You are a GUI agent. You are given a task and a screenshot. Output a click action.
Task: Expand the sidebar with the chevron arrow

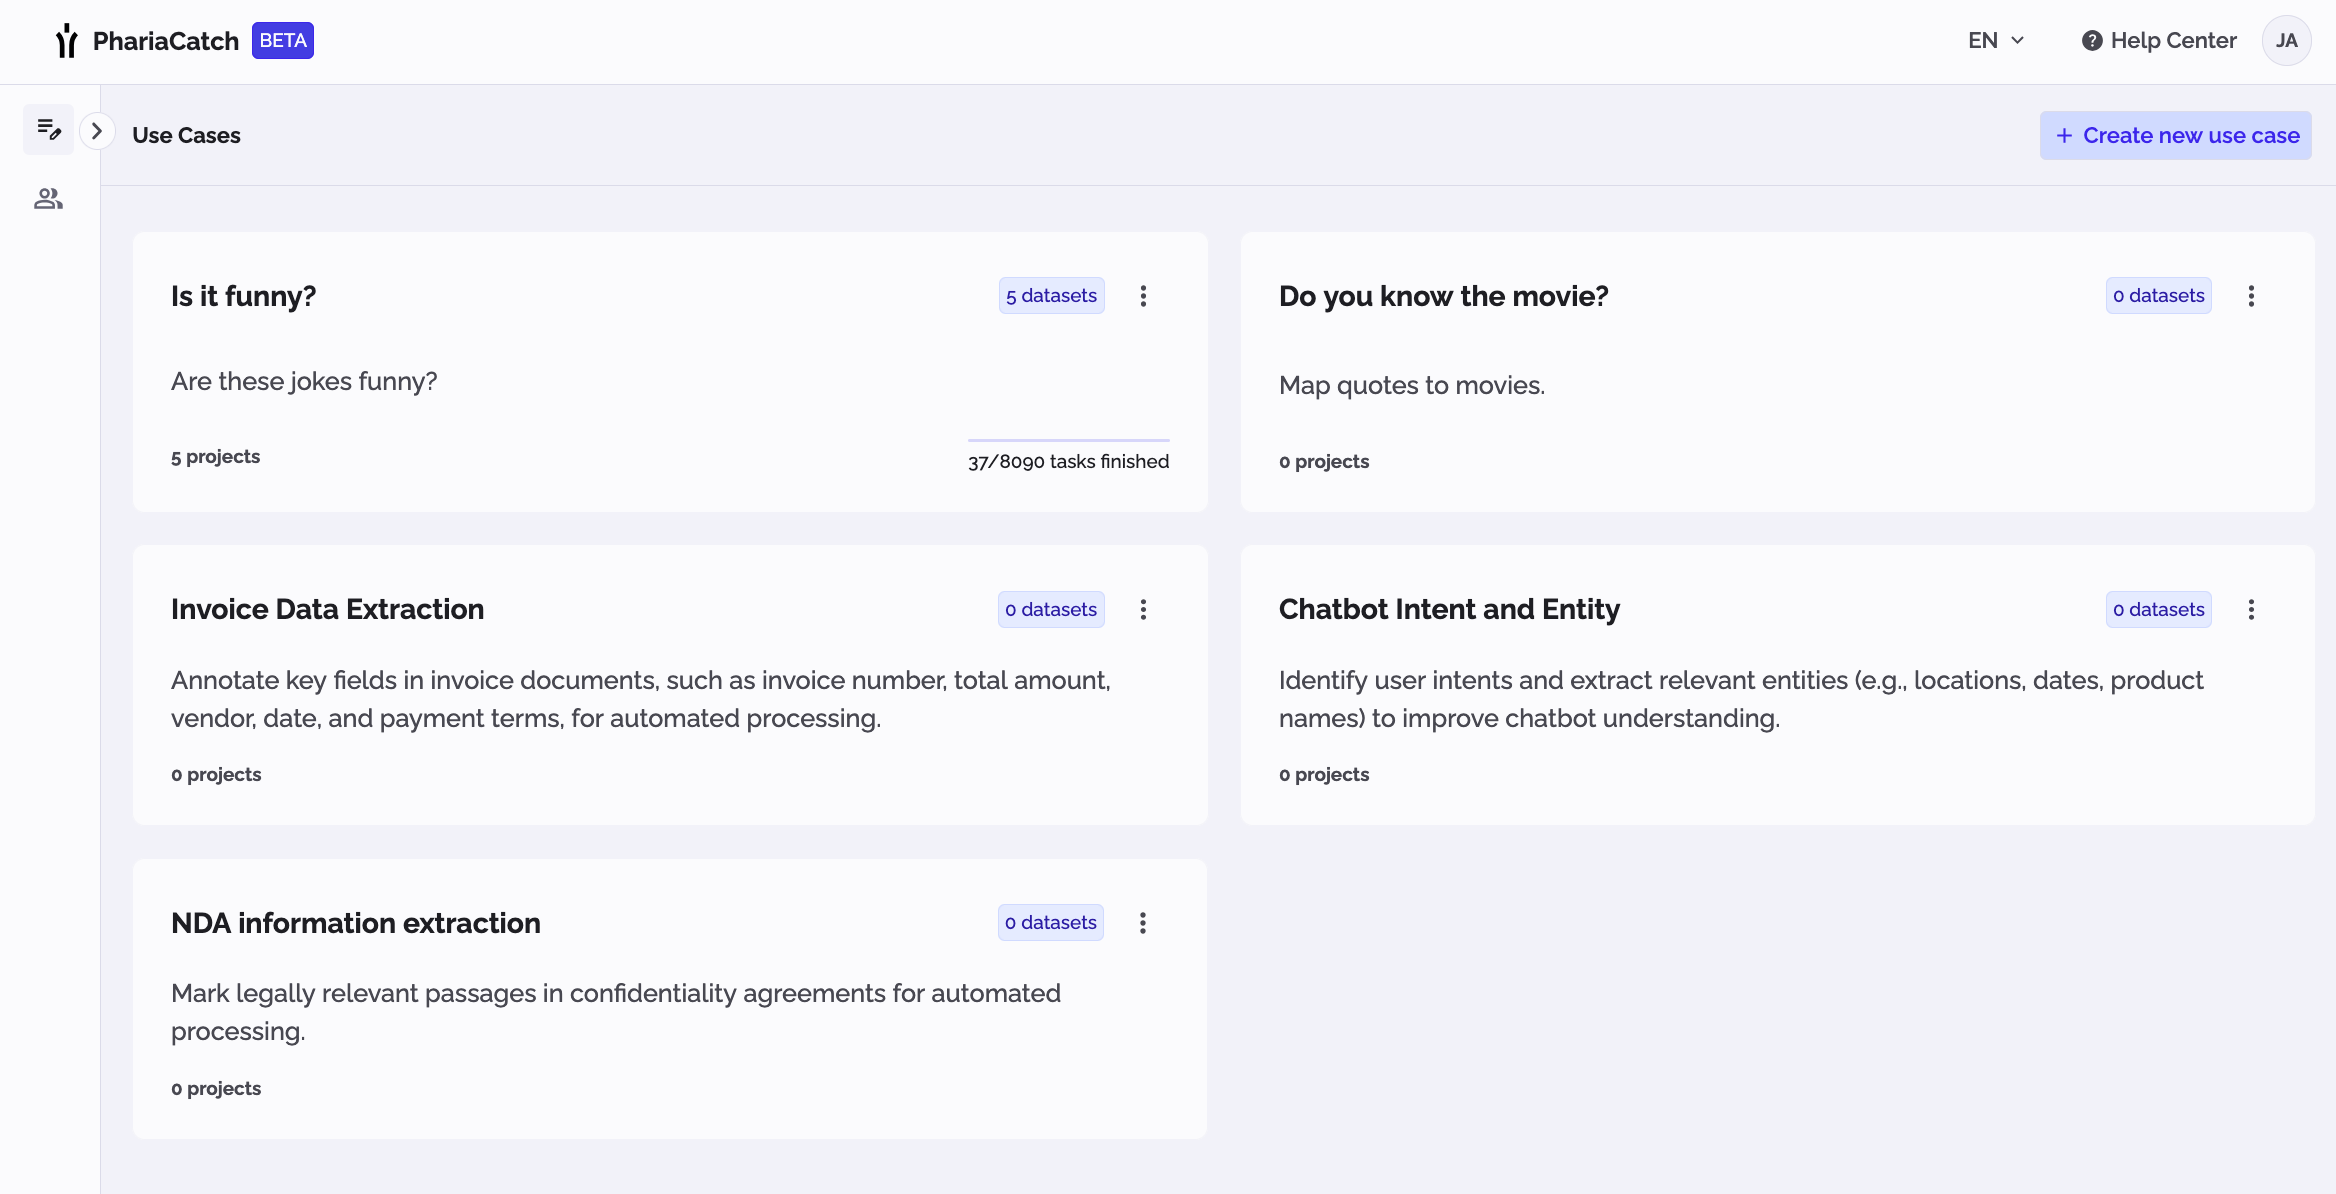click(96, 129)
